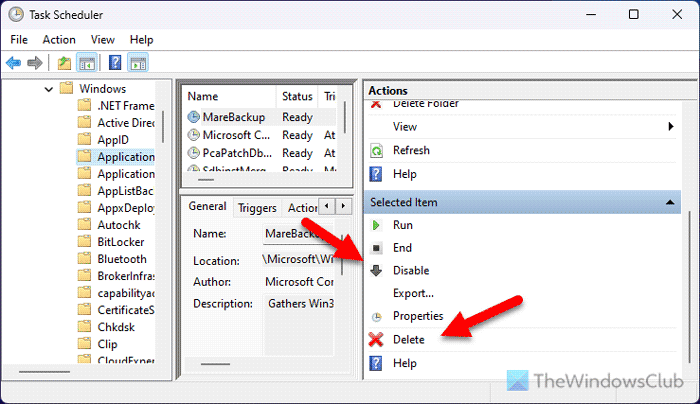Screen dimensions: 700x404
Task: Switch to the Actions tab
Action: (x=302, y=208)
